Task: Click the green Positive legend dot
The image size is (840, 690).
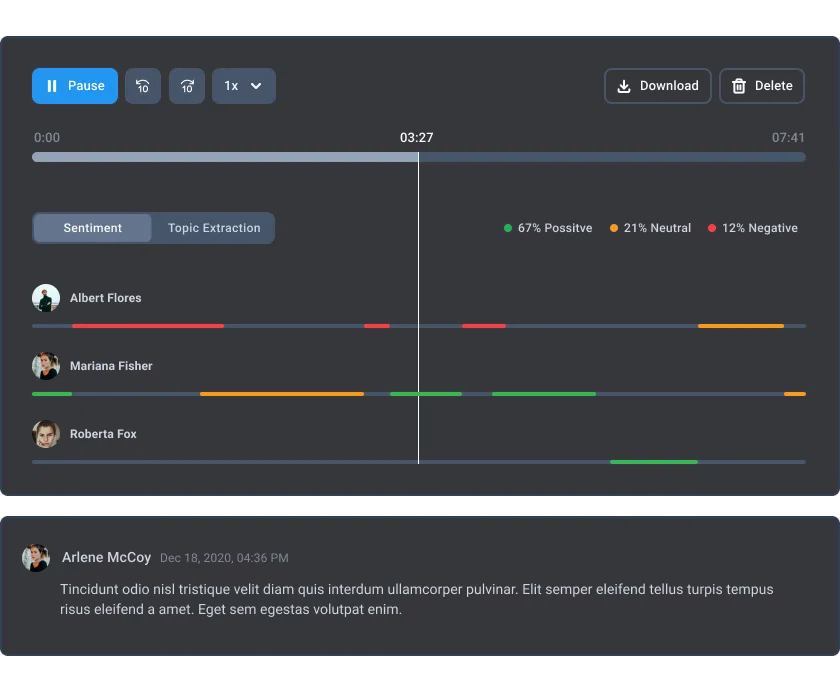Action: point(508,228)
